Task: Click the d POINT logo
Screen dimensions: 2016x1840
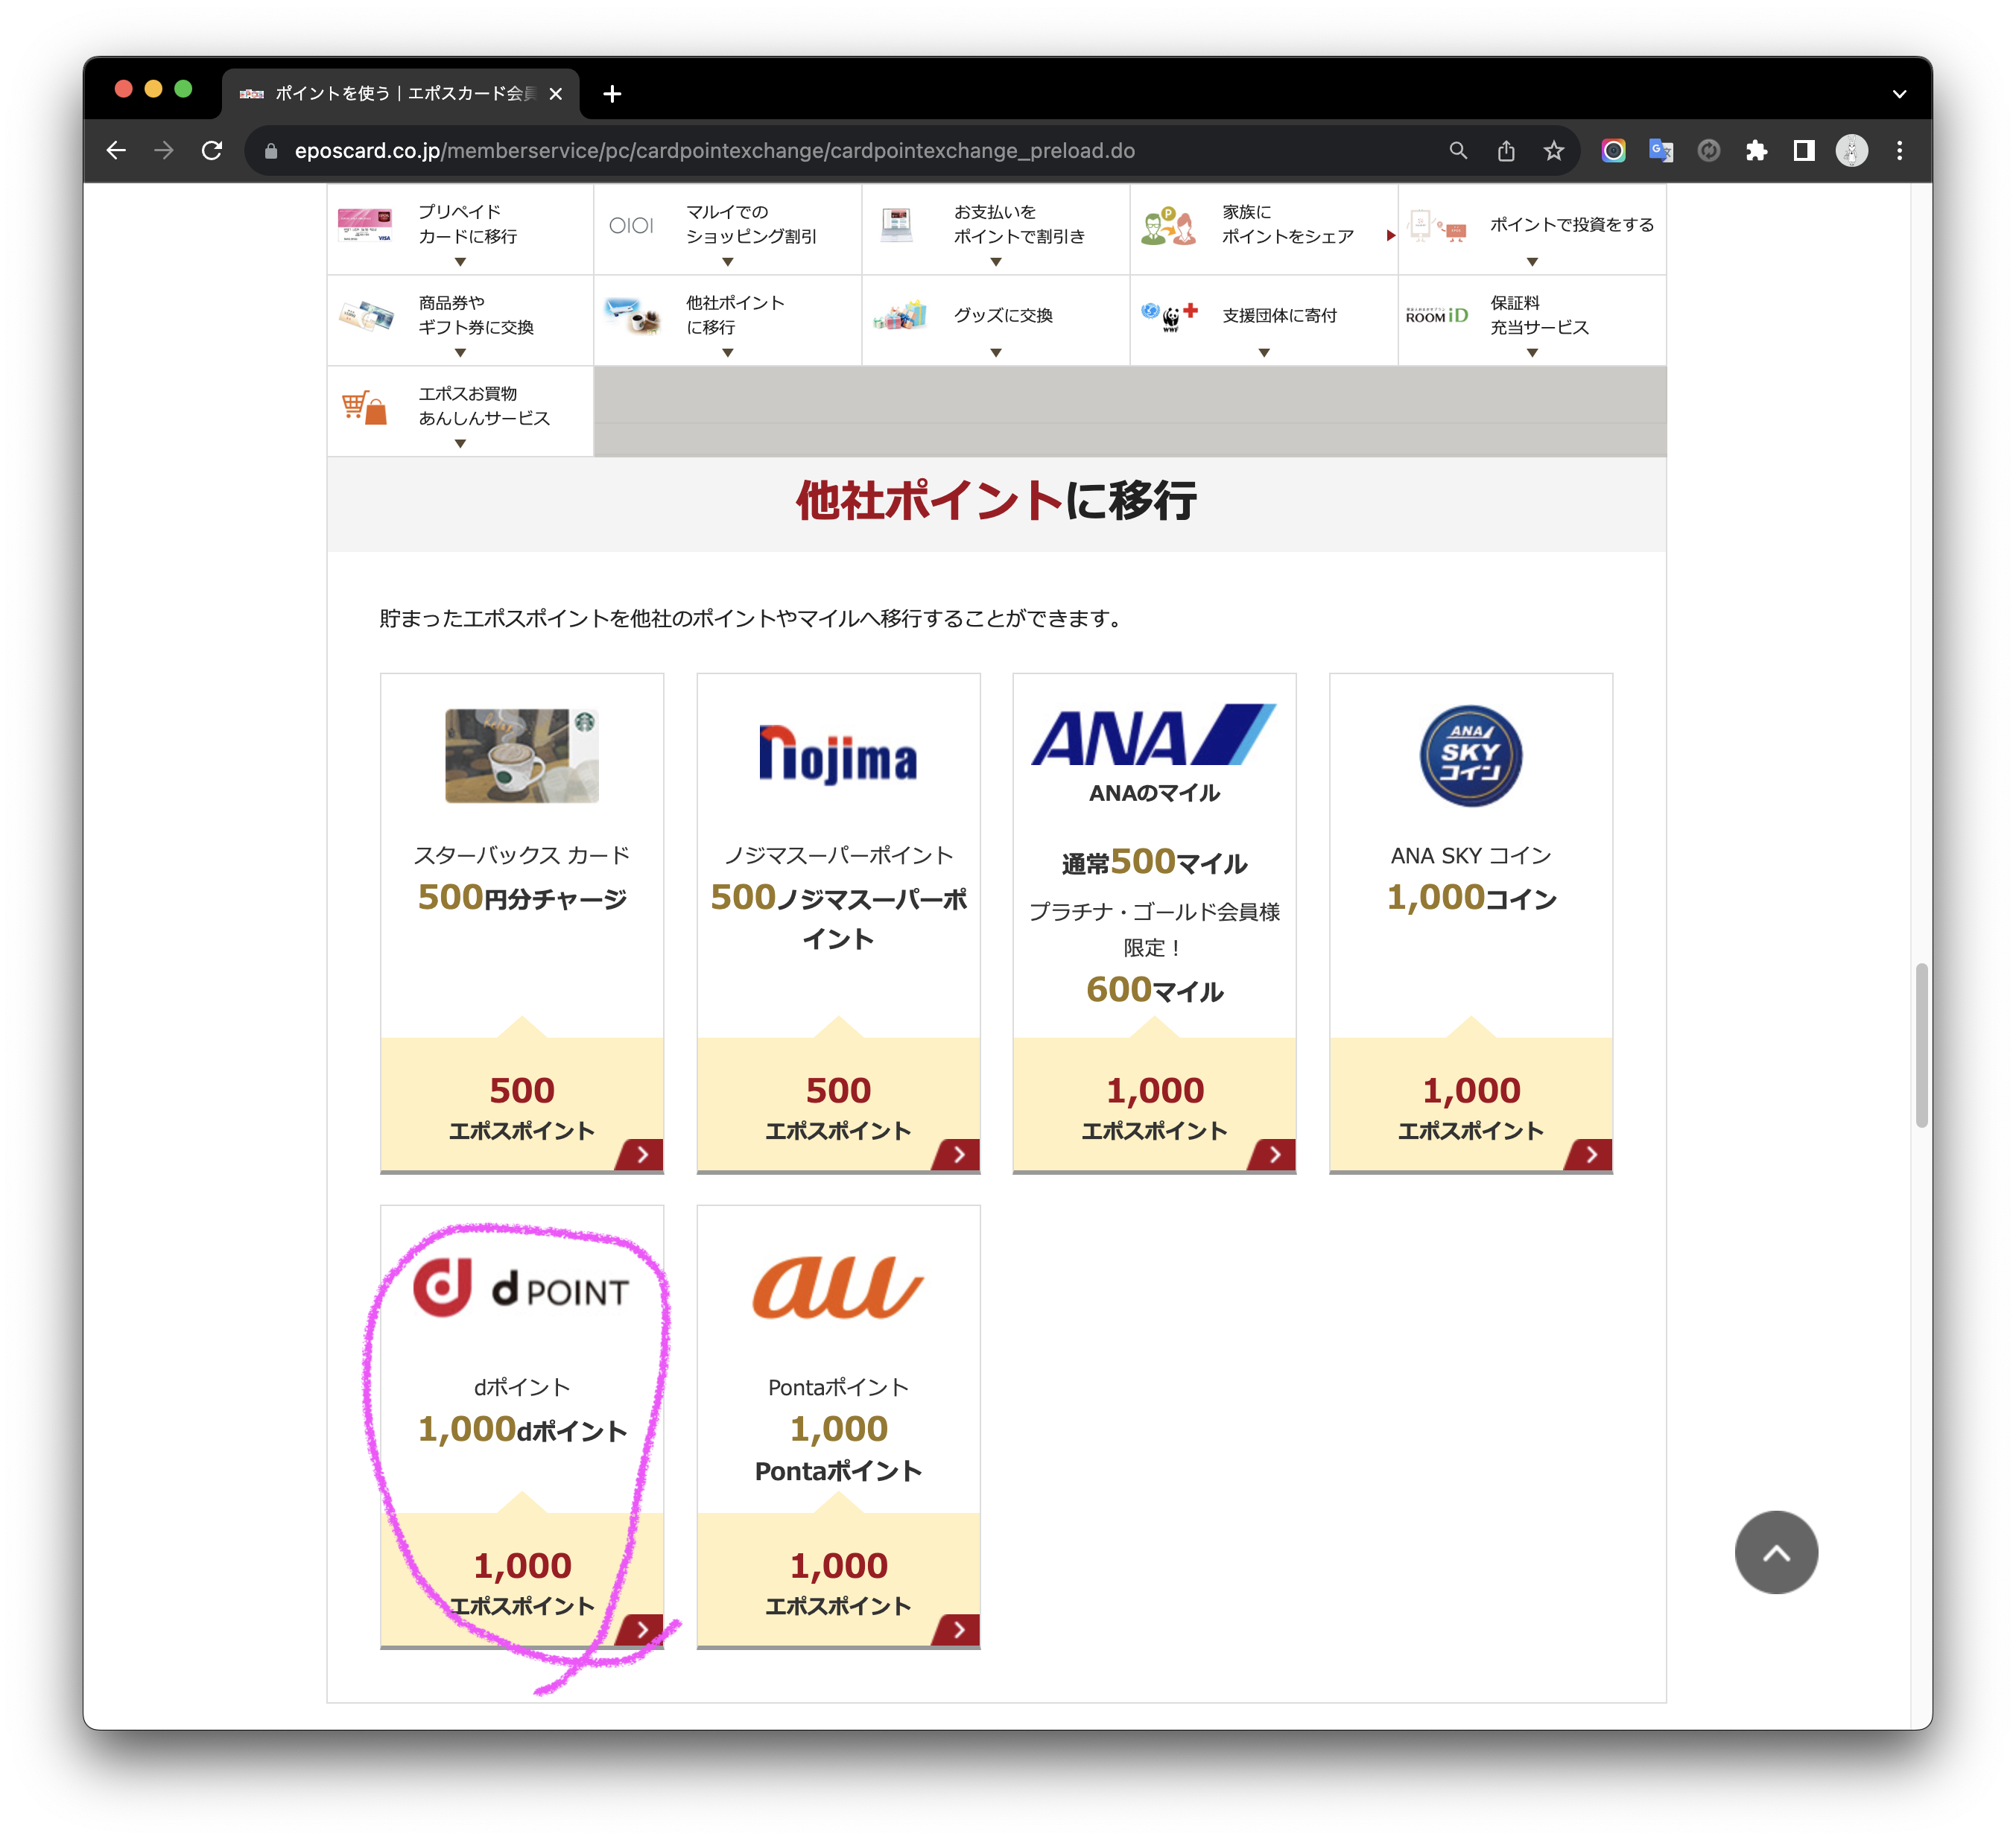Action: 522,1288
